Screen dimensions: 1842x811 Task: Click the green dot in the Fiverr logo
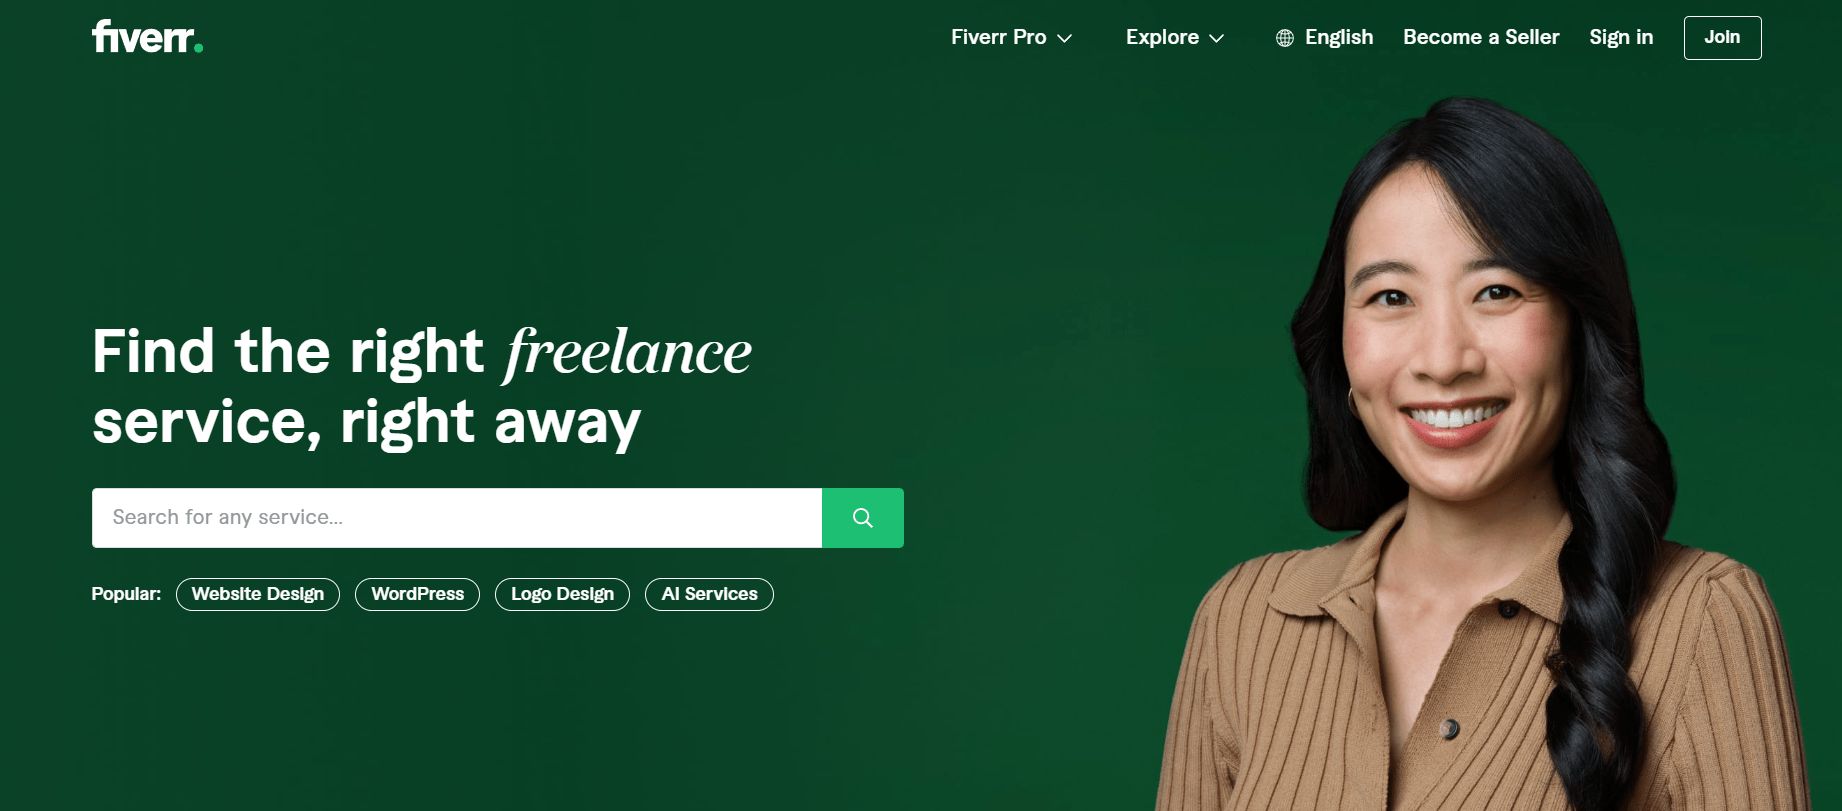(x=199, y=47)
